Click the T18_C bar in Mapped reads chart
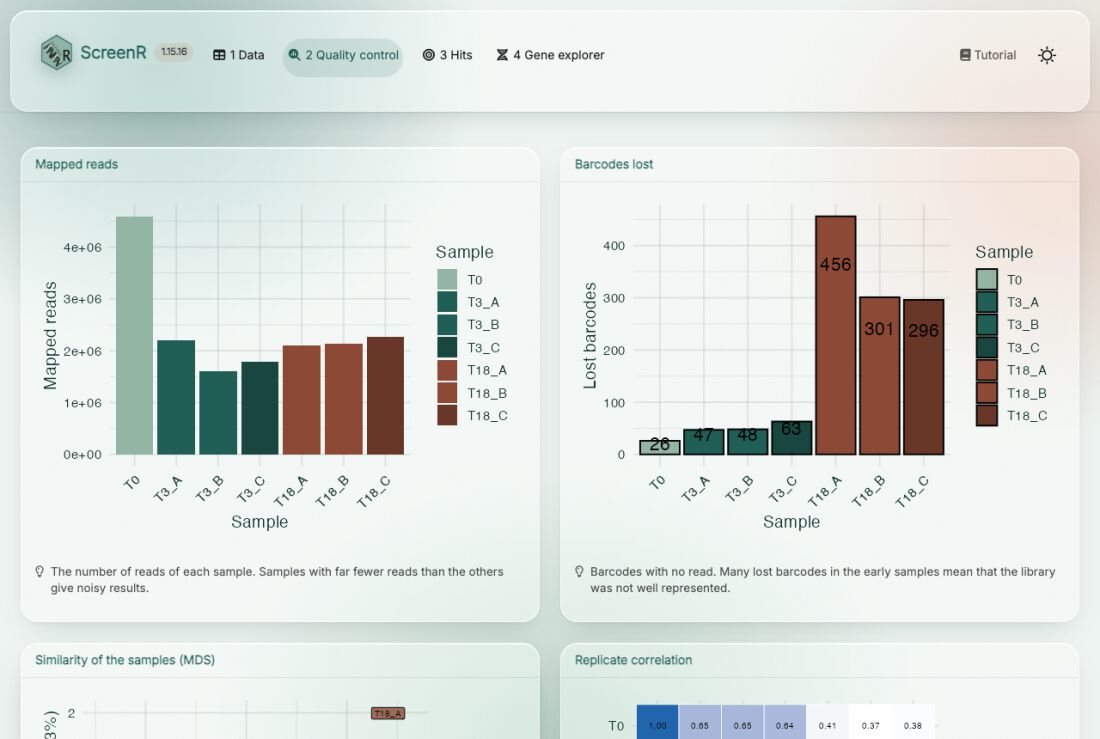 point(385,396)
